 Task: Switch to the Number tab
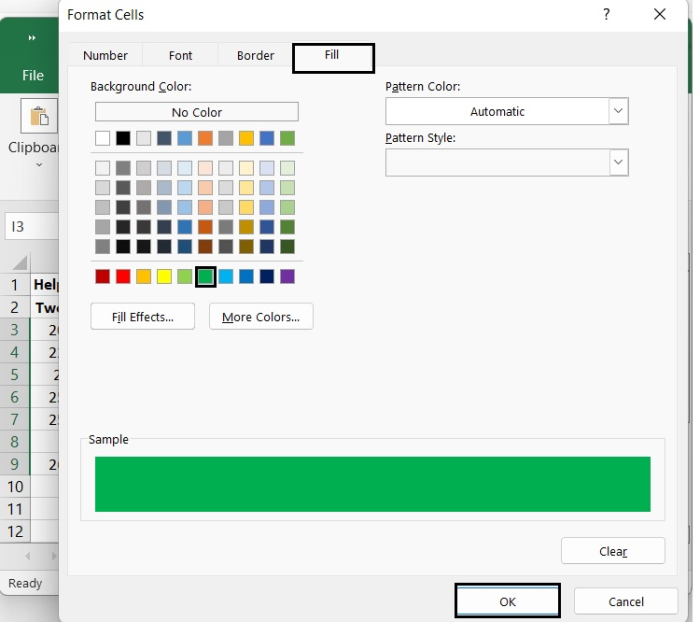105,56
